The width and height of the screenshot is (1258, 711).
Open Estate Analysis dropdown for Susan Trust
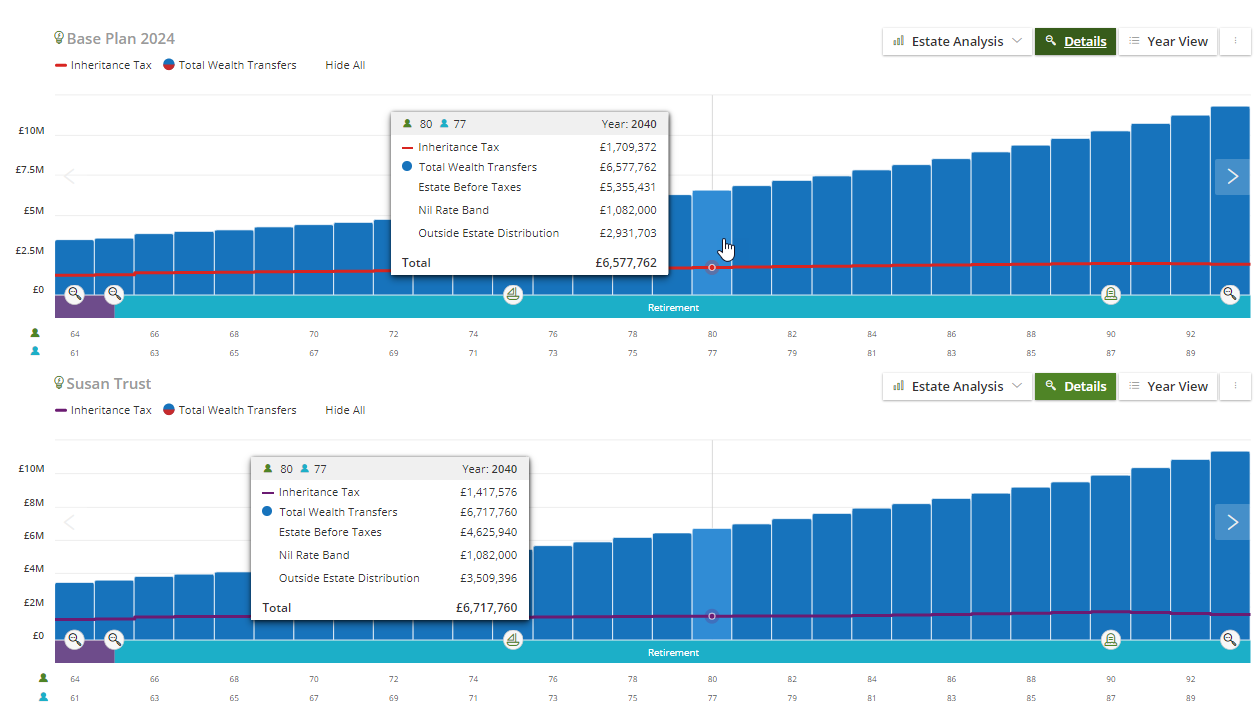(x=957, y=386)
